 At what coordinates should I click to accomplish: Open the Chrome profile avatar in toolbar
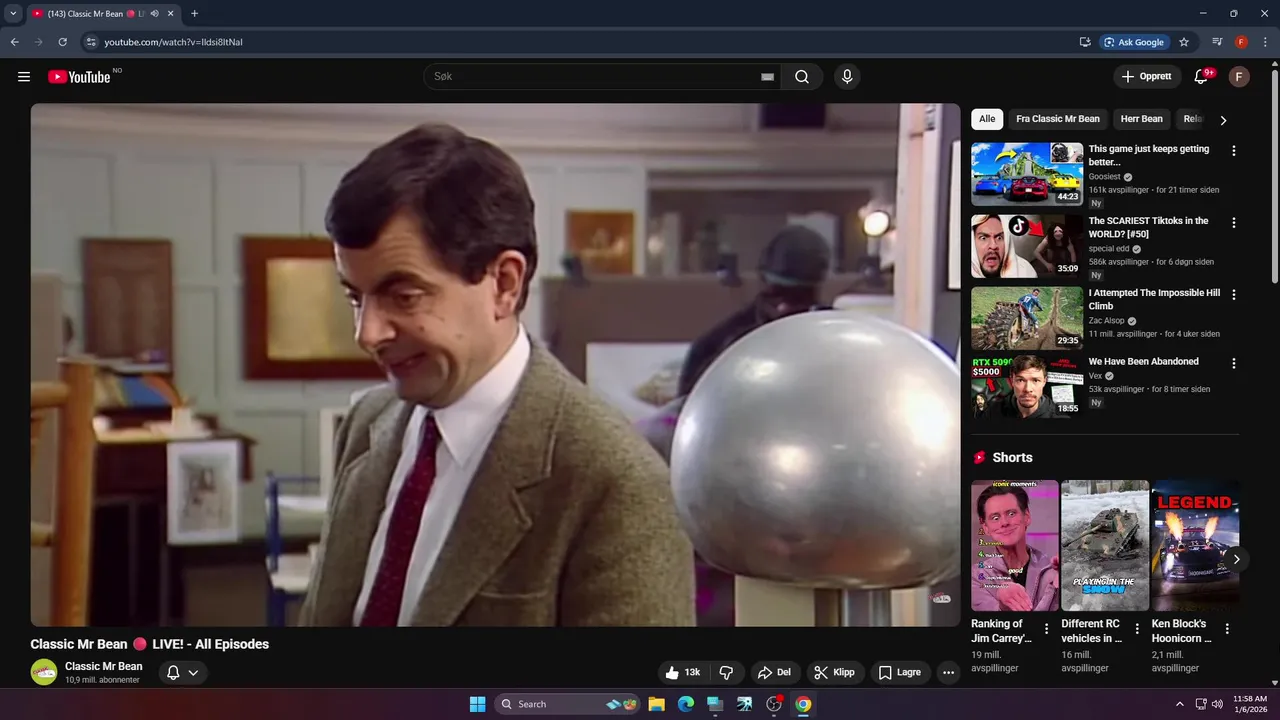1241,42
